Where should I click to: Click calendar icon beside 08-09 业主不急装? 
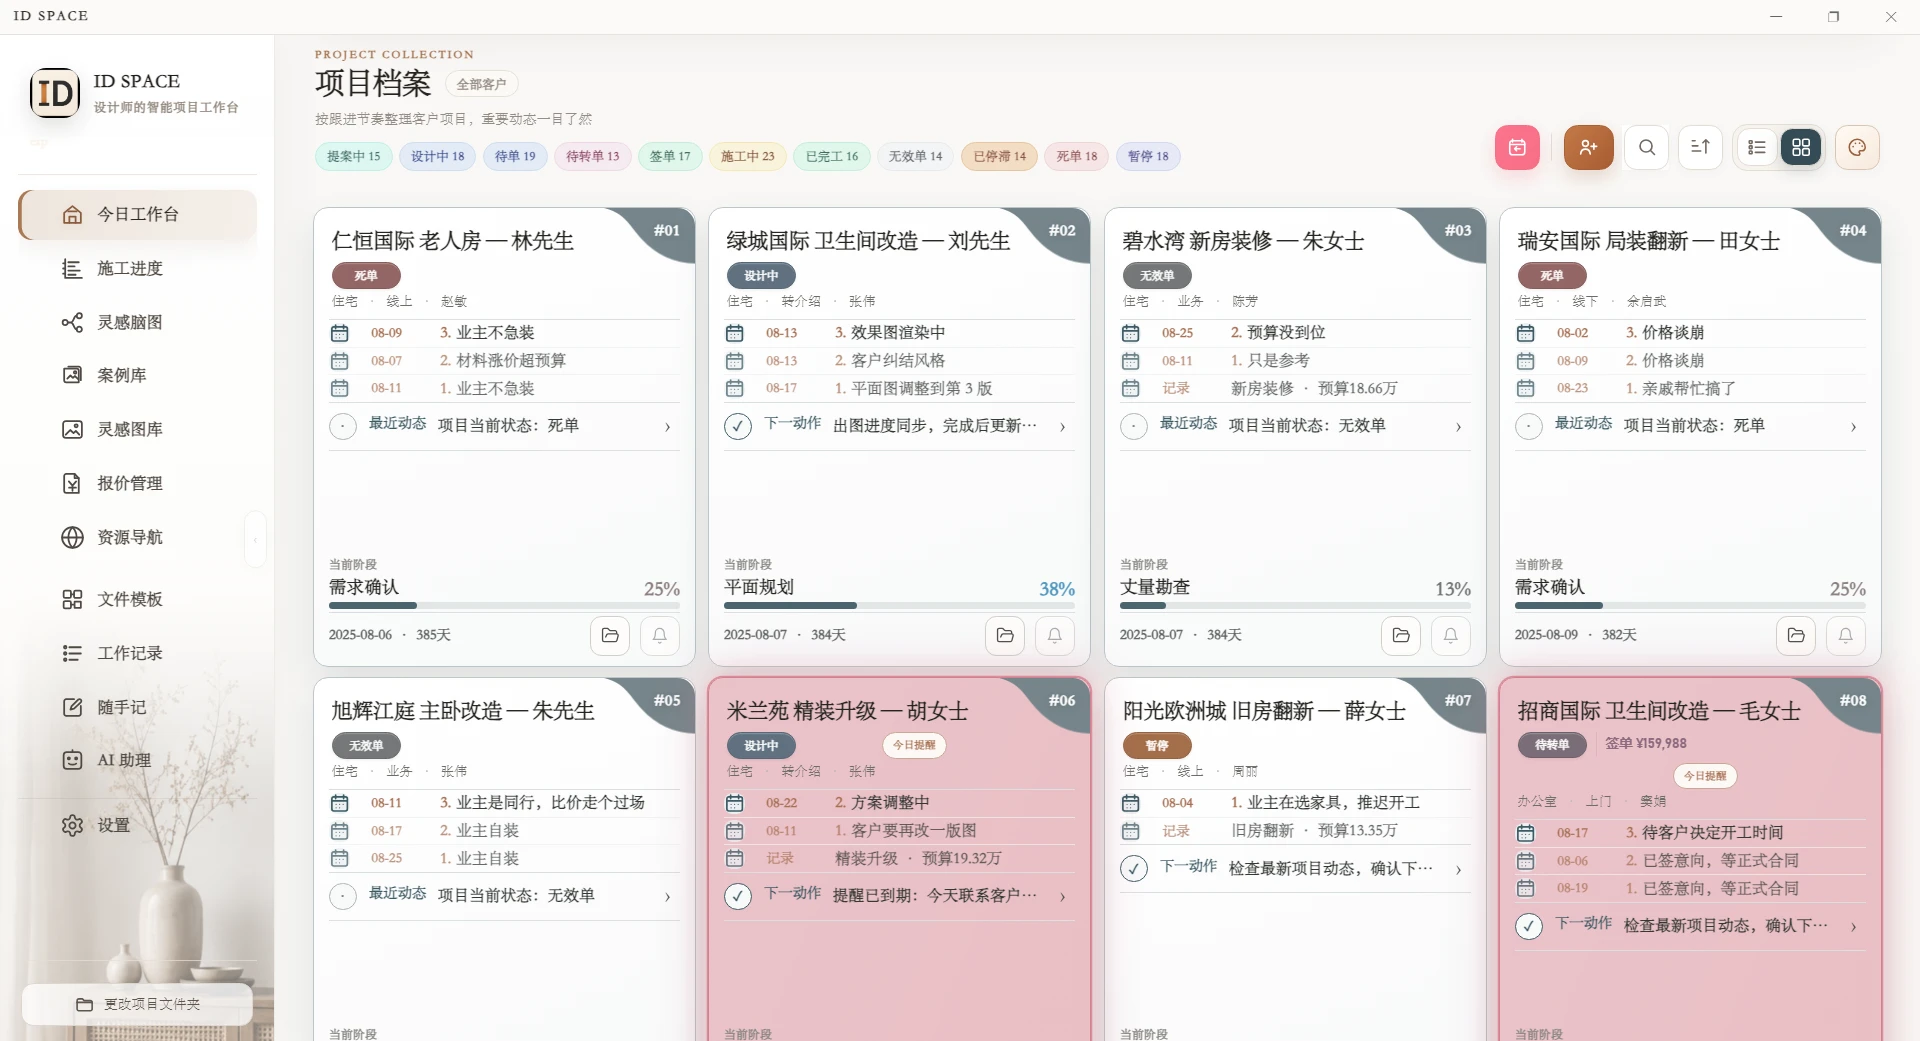pos(340,333)
